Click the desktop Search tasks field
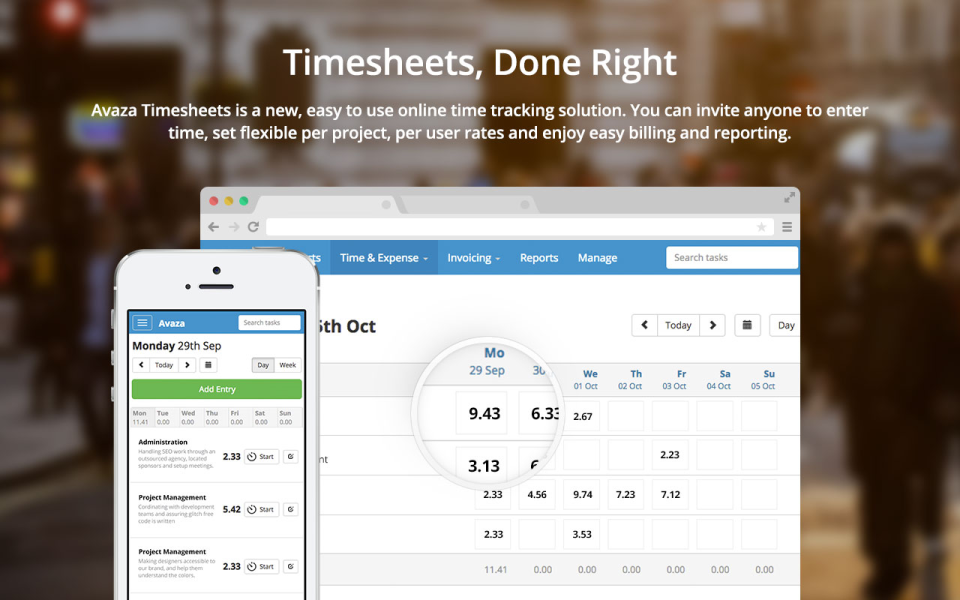This screenshot has width=960, height=600. 732,258
